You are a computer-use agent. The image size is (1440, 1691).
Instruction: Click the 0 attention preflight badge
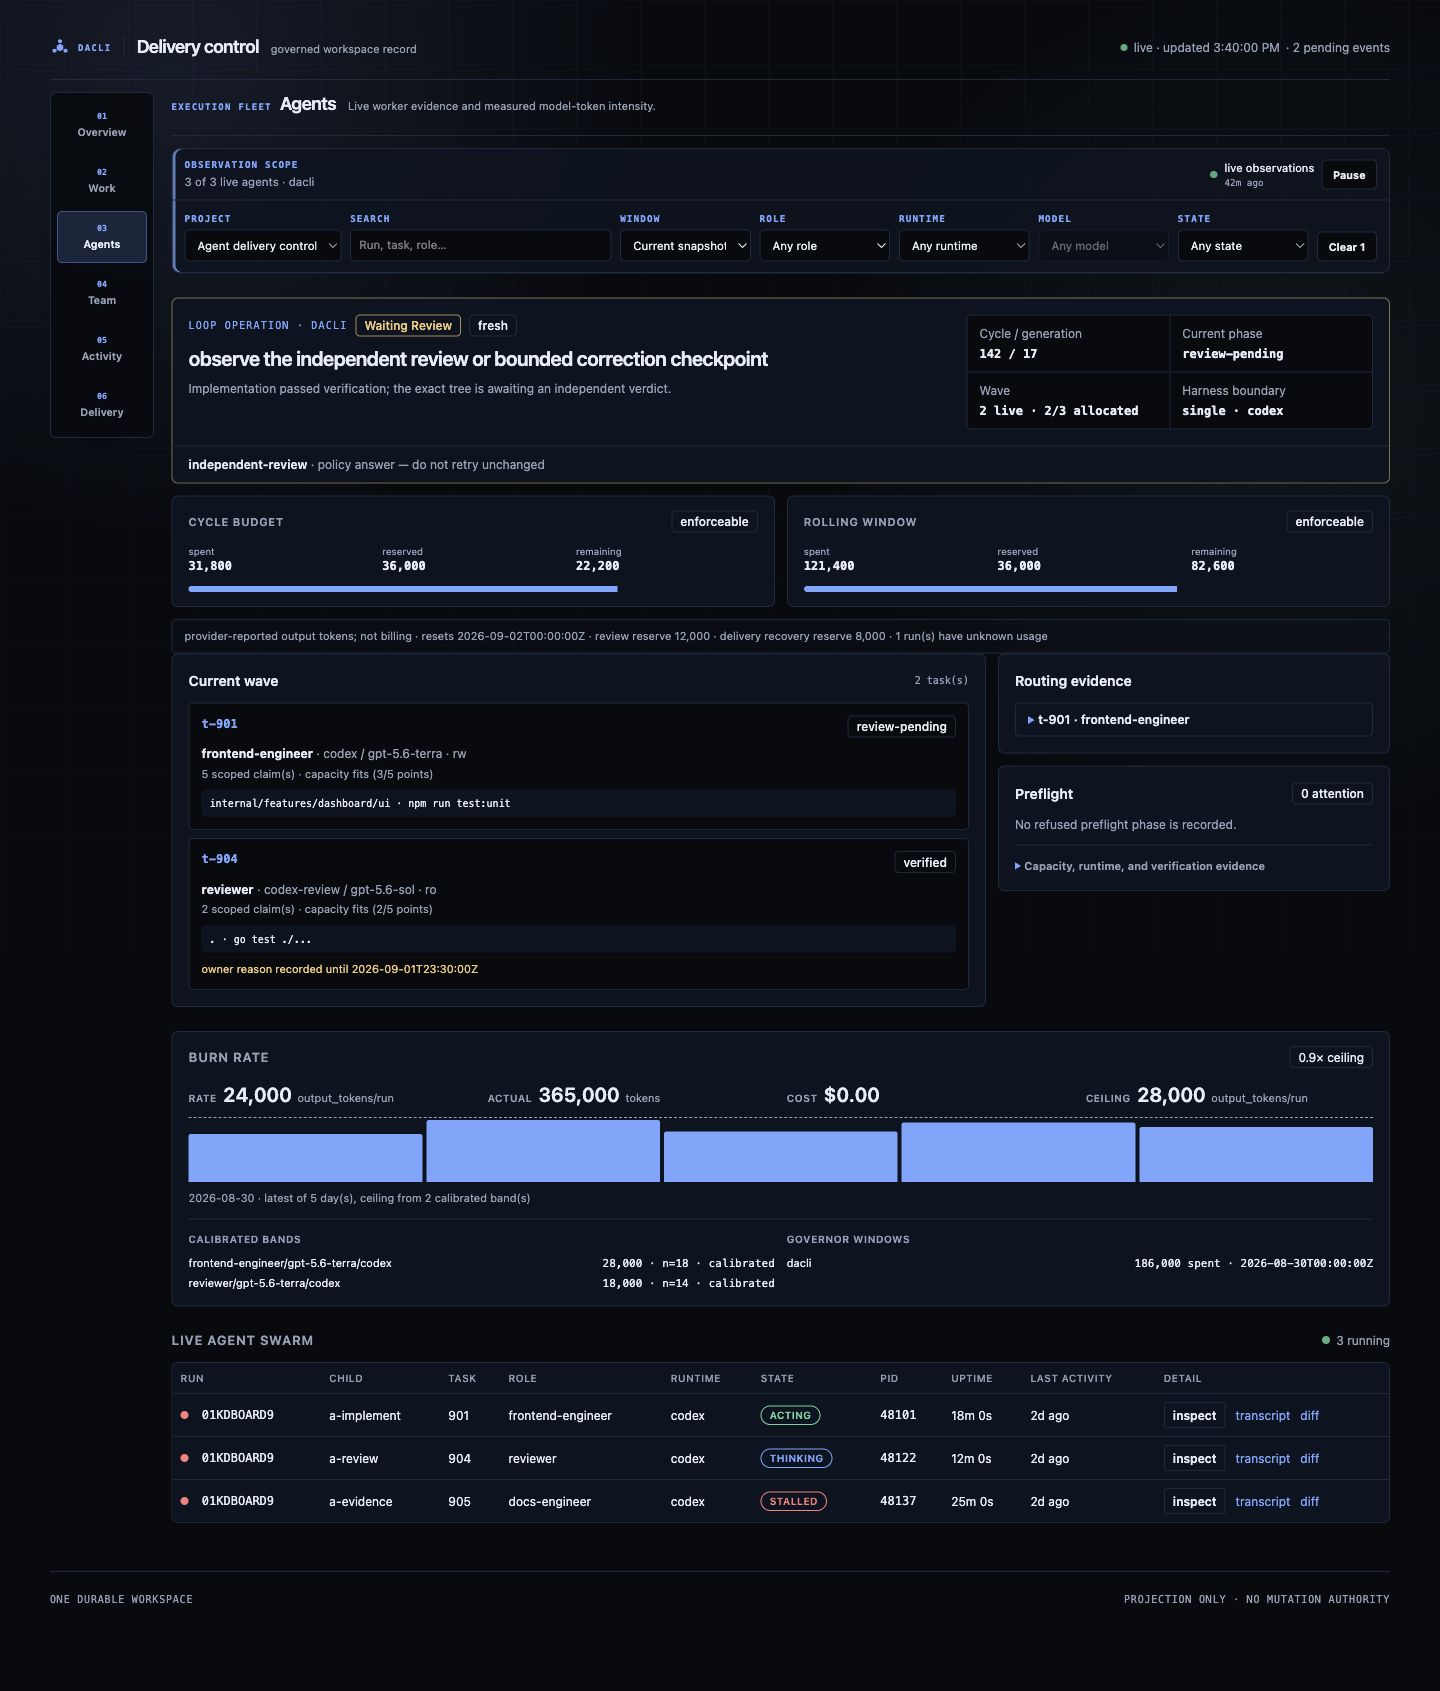1332,794
